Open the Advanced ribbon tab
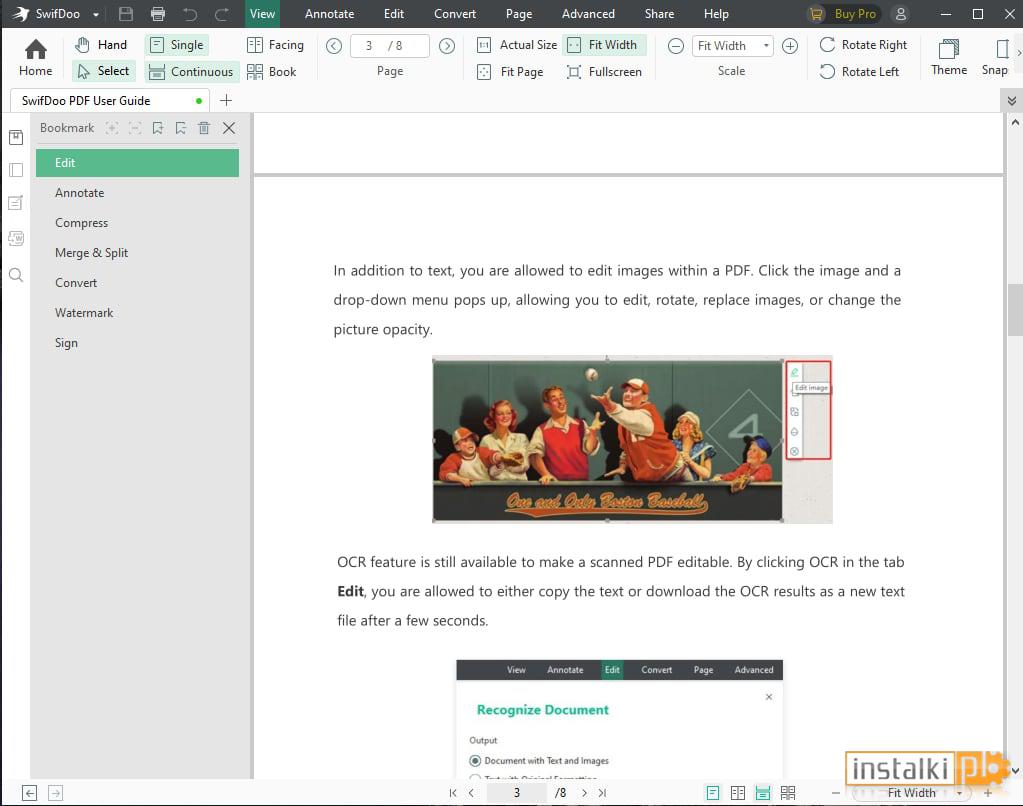Image resolution: width=1023 pixels, height=806 pixels. pos(588,14)
